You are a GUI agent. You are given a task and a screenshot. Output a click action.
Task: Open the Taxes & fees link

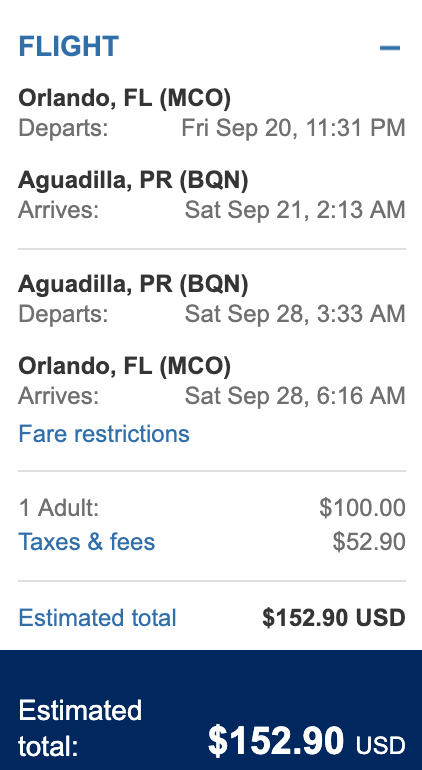click(x=86, y=542)
